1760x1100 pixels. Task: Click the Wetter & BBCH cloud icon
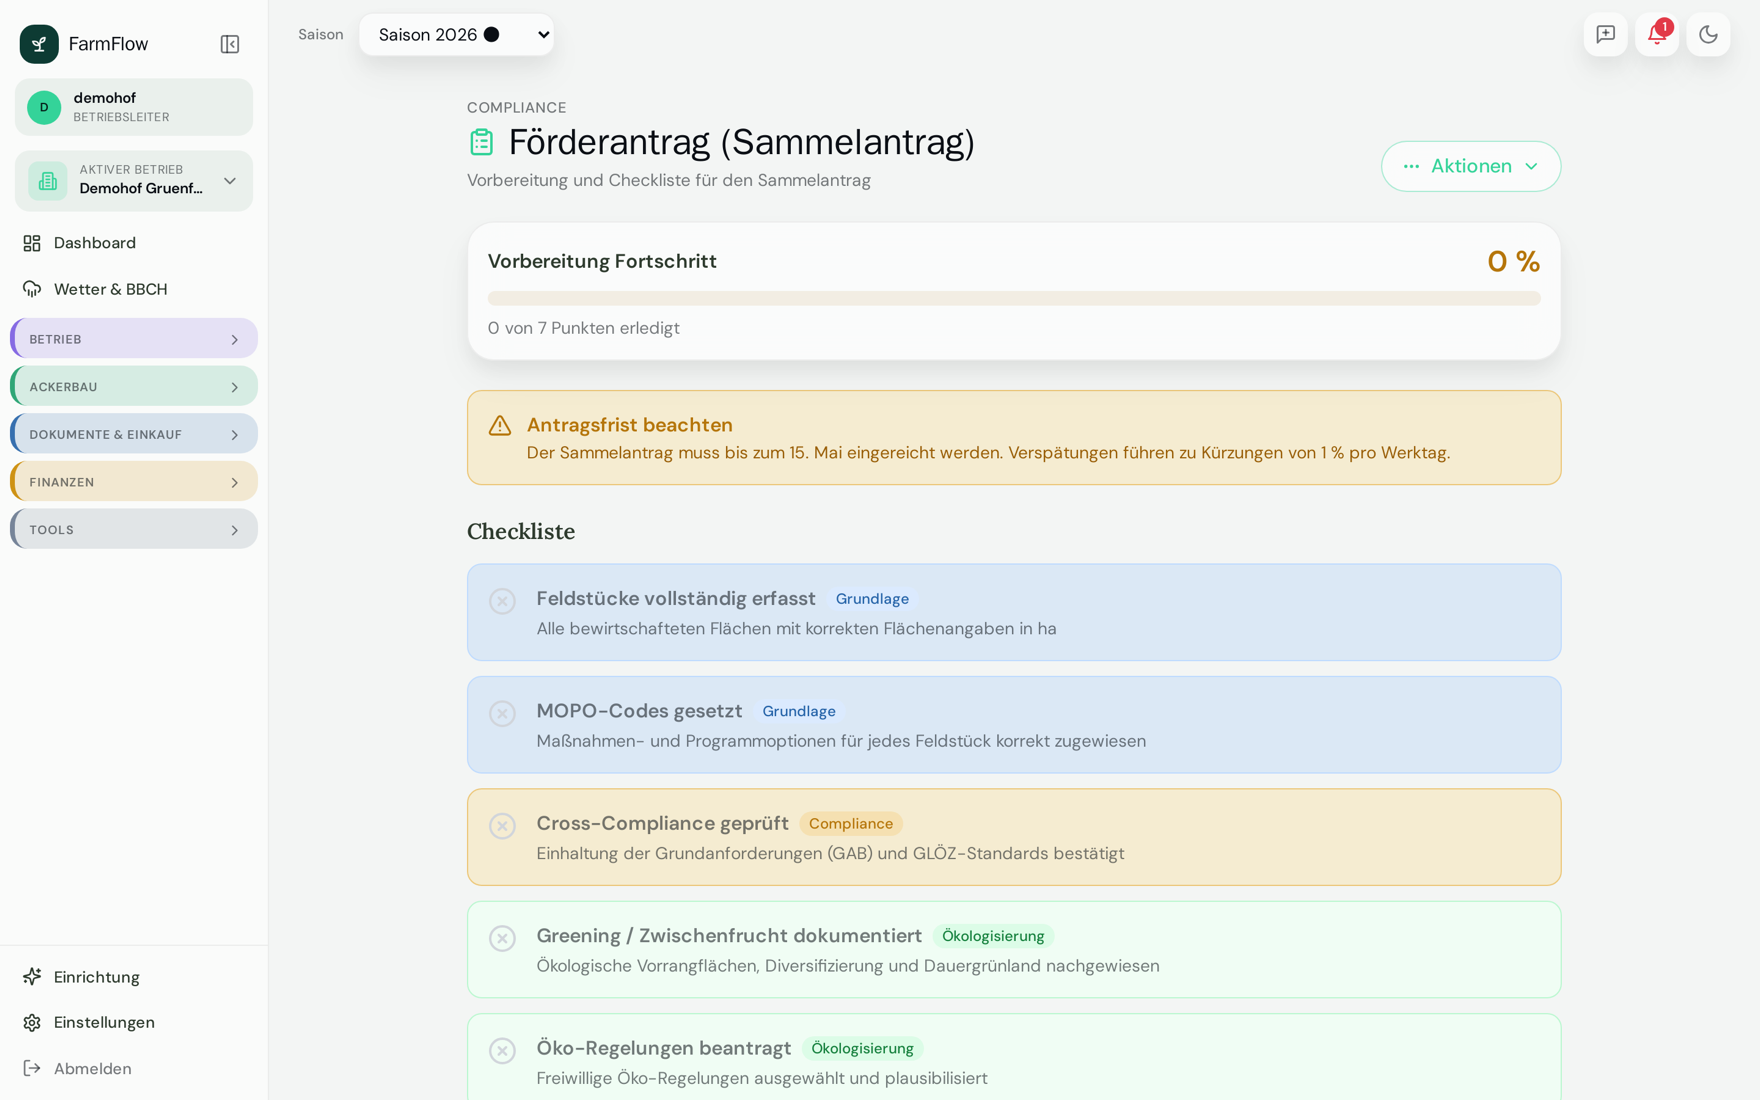32,289
